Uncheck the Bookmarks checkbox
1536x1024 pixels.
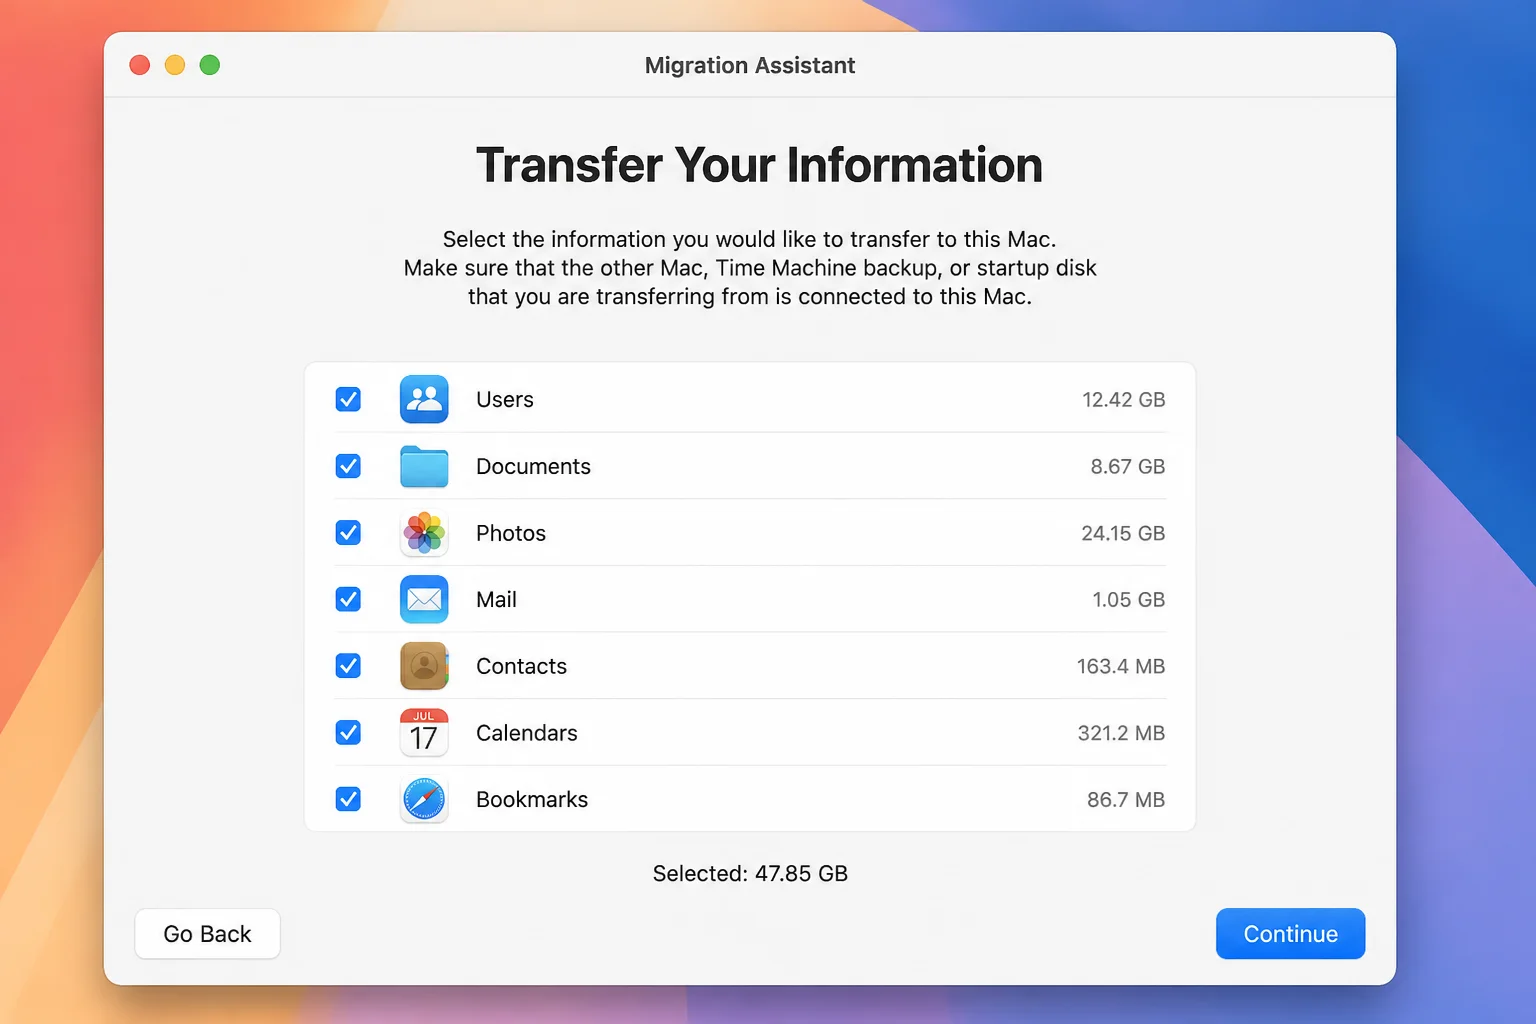348,799
